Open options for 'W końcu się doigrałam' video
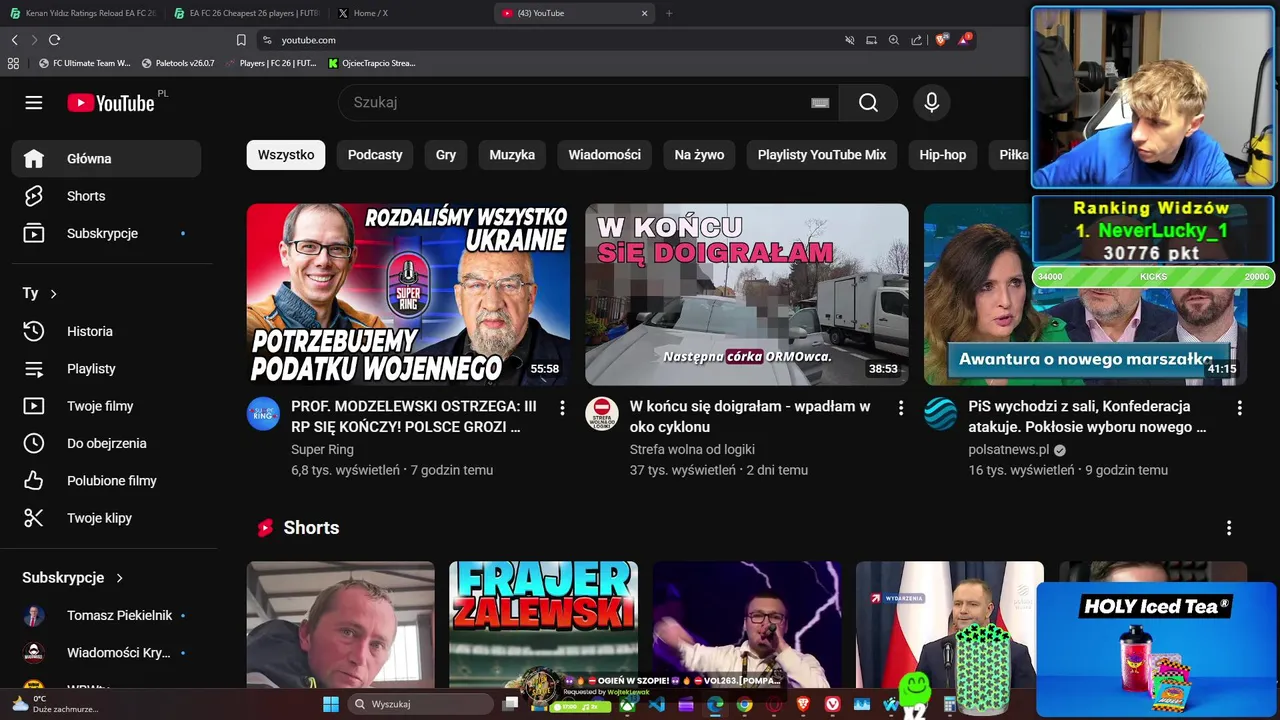Screen dimensions: 1280x720 [x=901, y=408]
